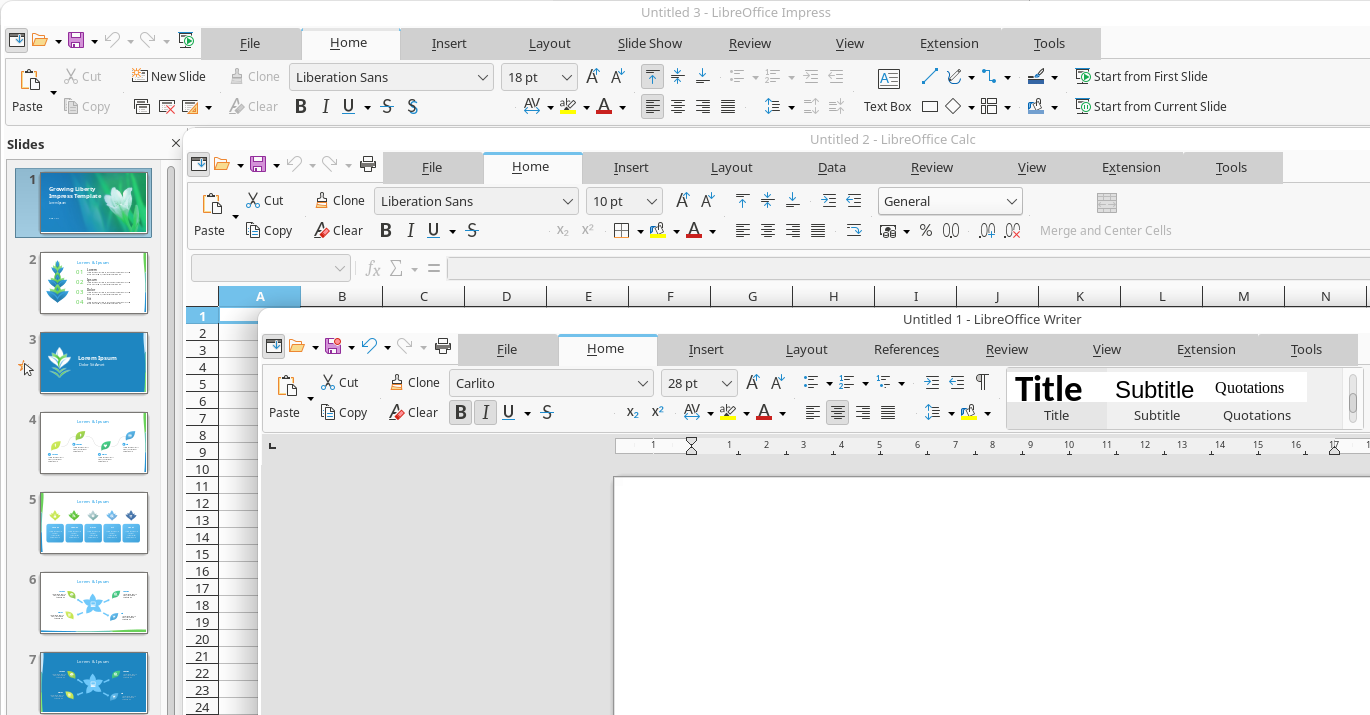
Task: Click Start from First Slide button
Action: [x=1141, y=76]
